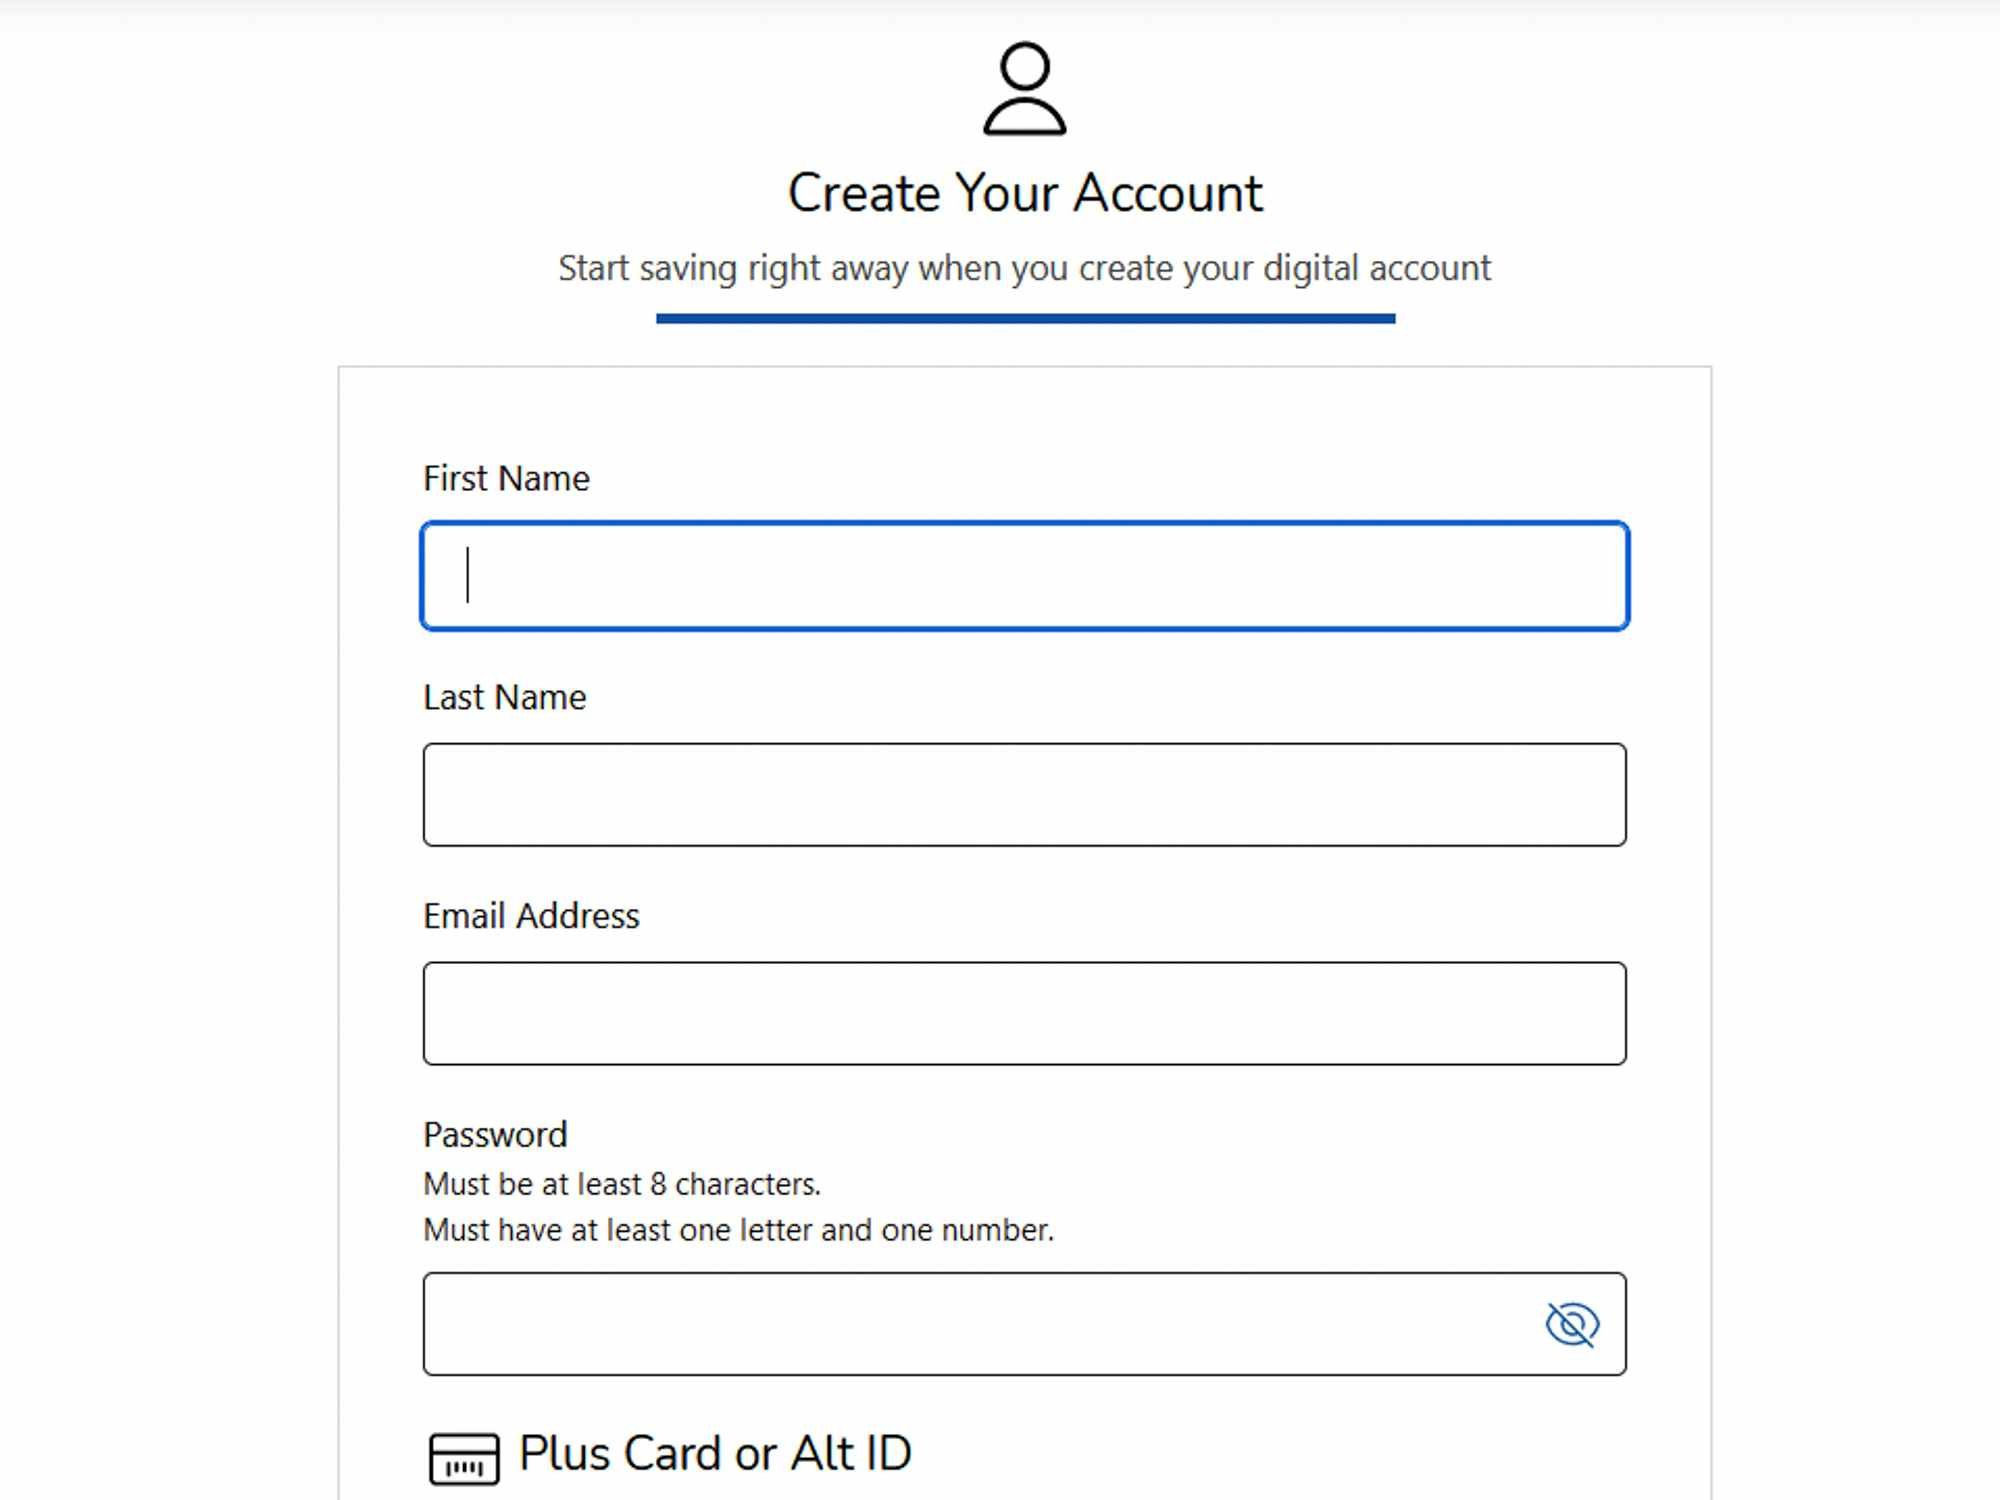The width and height of the screenshot is (2000, 1500).
Task: Click the Password label text
Action: click(x=495, y=1135)
